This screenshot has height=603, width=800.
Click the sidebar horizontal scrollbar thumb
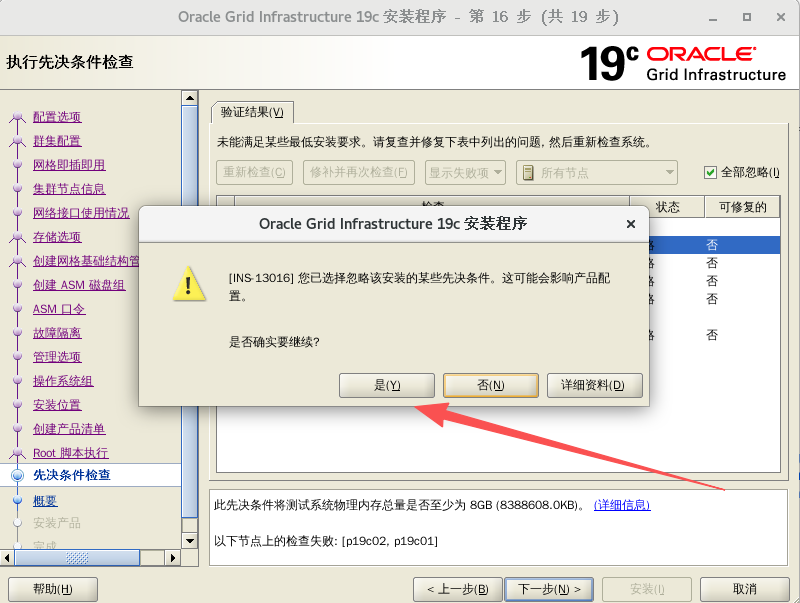tap(77, 558)
